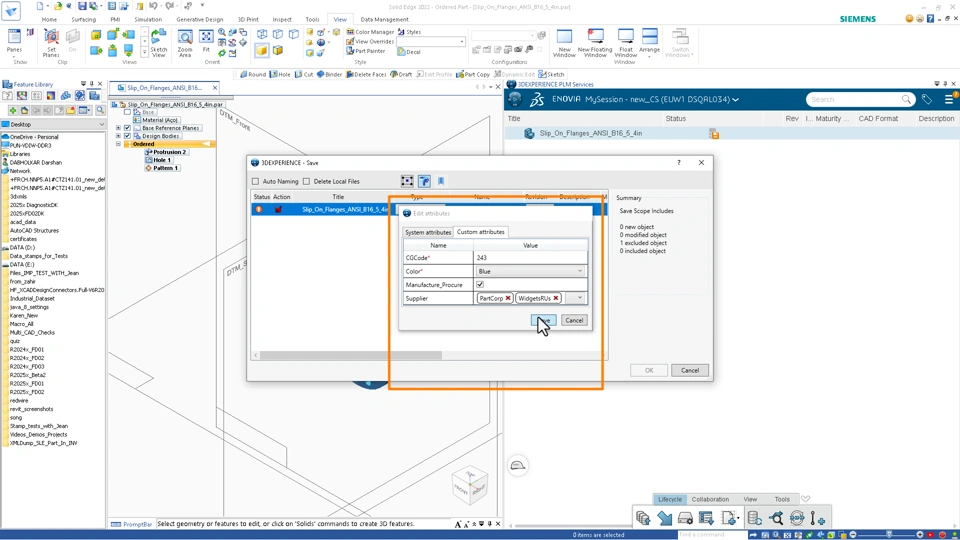Click the tag icon in the ENOVIA header
Screen dimensions: 960x540
click(926, 99)
